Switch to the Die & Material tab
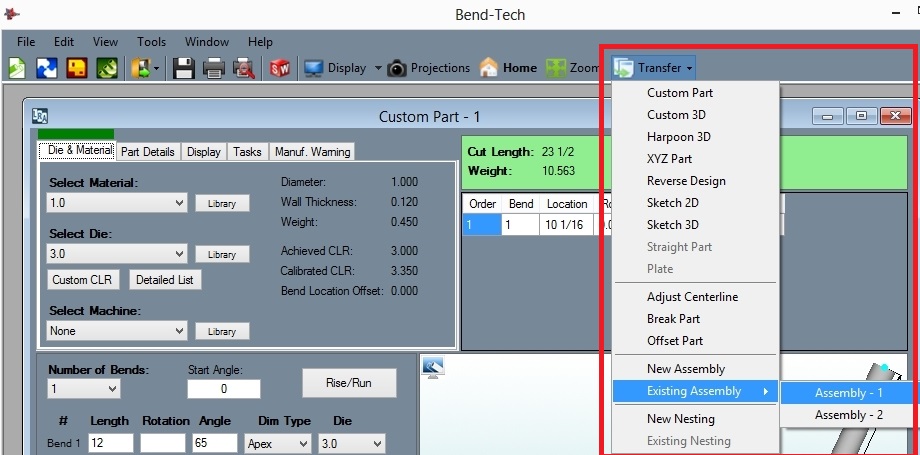920x455 pixels. coord(78,150)
